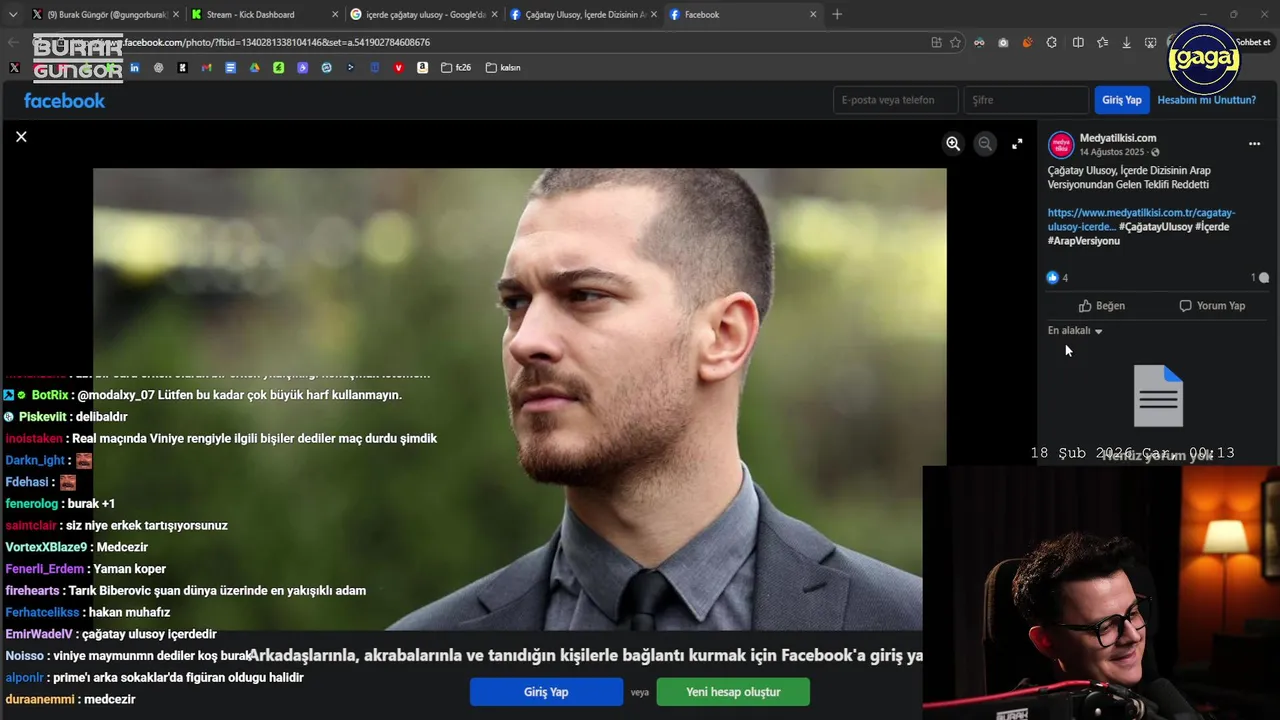Bookmark this page with the star
This screenshot has width=1280, height=720.
[x=955, y=43]
